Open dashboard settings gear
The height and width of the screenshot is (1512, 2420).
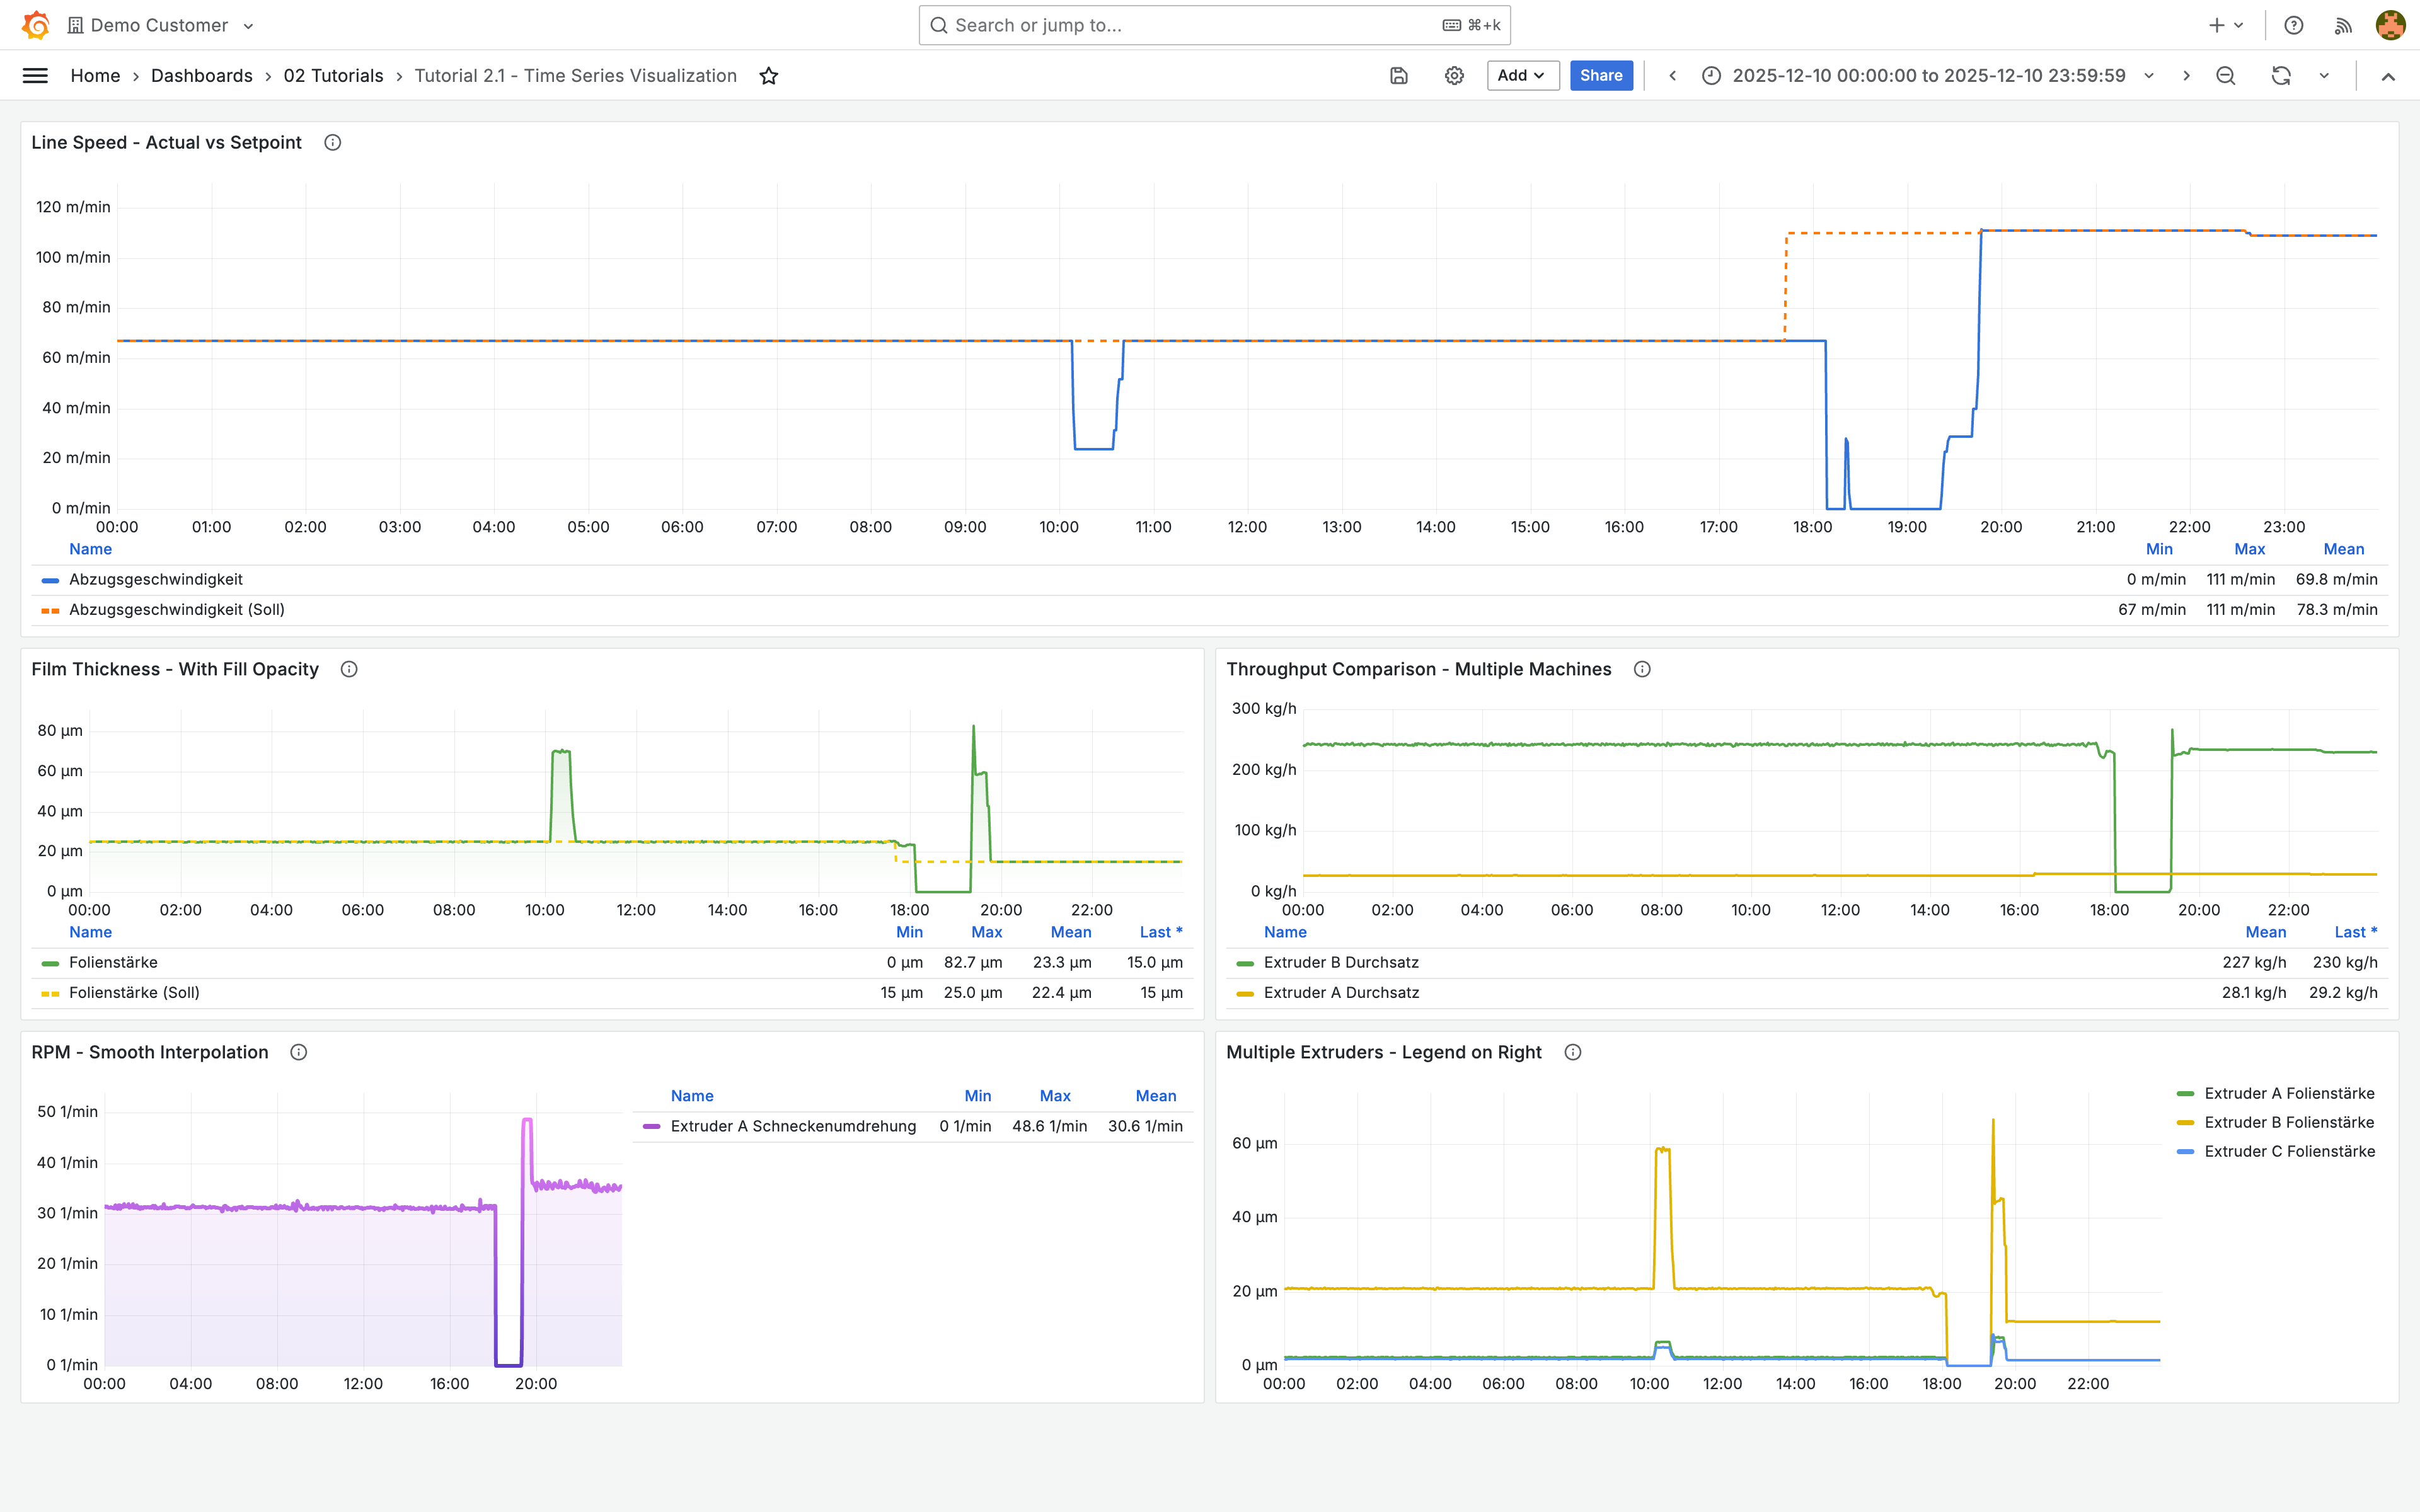(x=1454, y=76)
